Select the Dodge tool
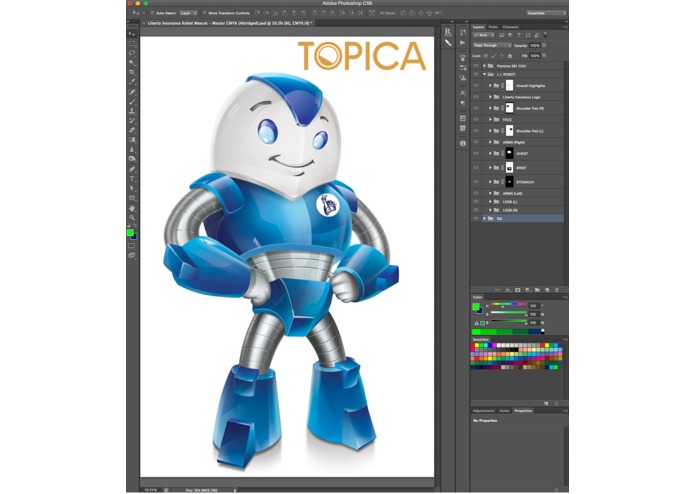 pyautogui.click(x=132, y=159)
